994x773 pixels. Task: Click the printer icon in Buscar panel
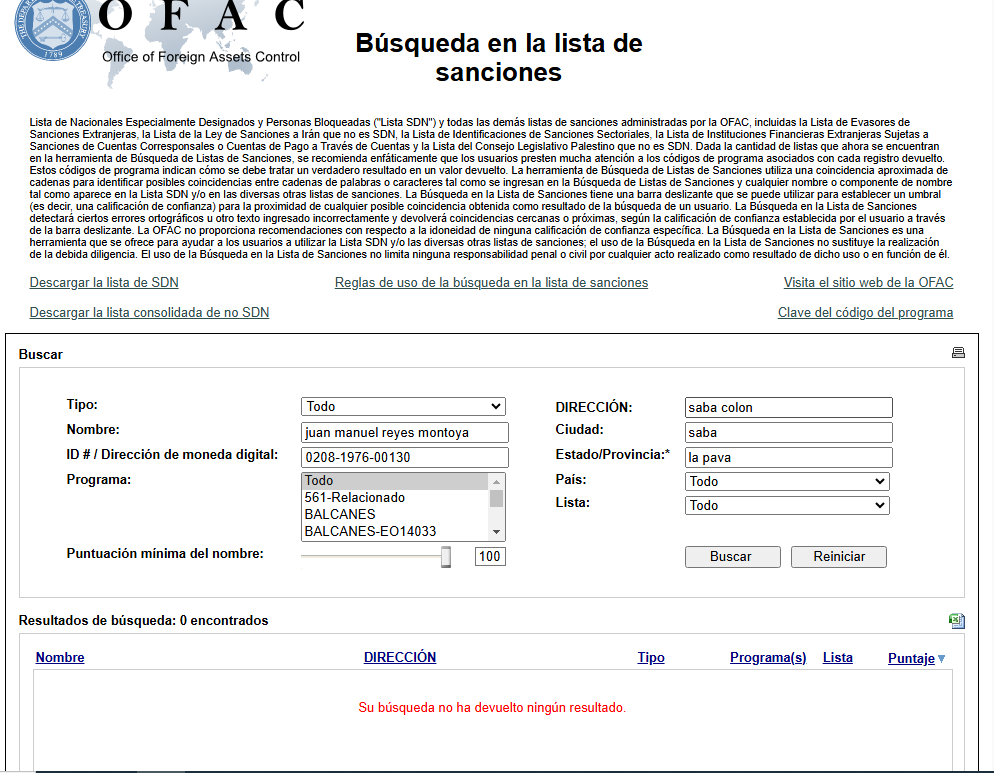pos(958,353)
